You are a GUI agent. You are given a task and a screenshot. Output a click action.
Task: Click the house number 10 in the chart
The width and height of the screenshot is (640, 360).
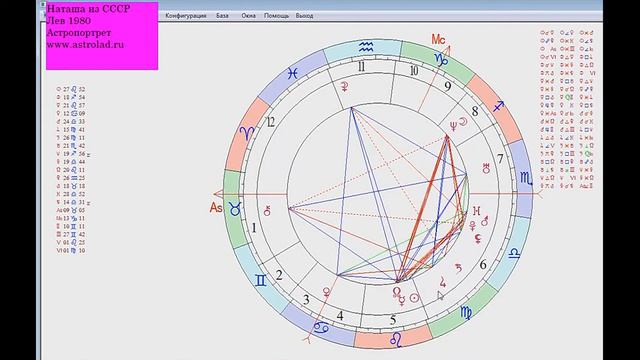(413, 71)
